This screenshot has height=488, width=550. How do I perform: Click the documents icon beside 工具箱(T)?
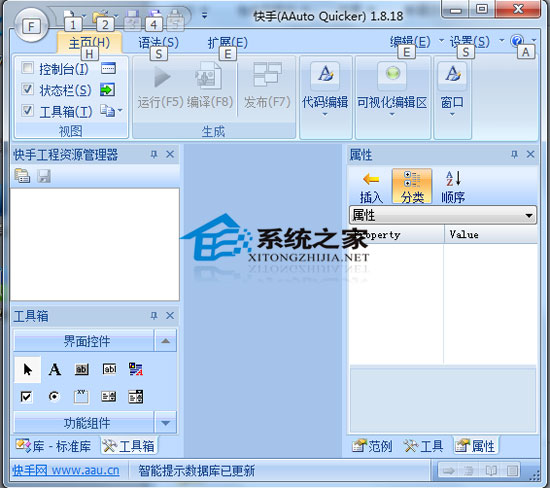pyautogui.click(x=107, y=111)
